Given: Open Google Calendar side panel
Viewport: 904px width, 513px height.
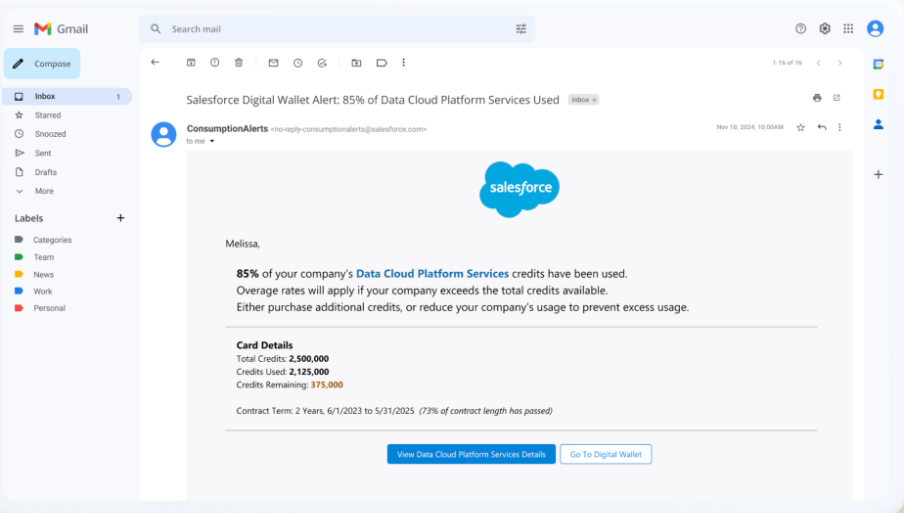Looking at the screenshot, I should [x=878, y=65].
